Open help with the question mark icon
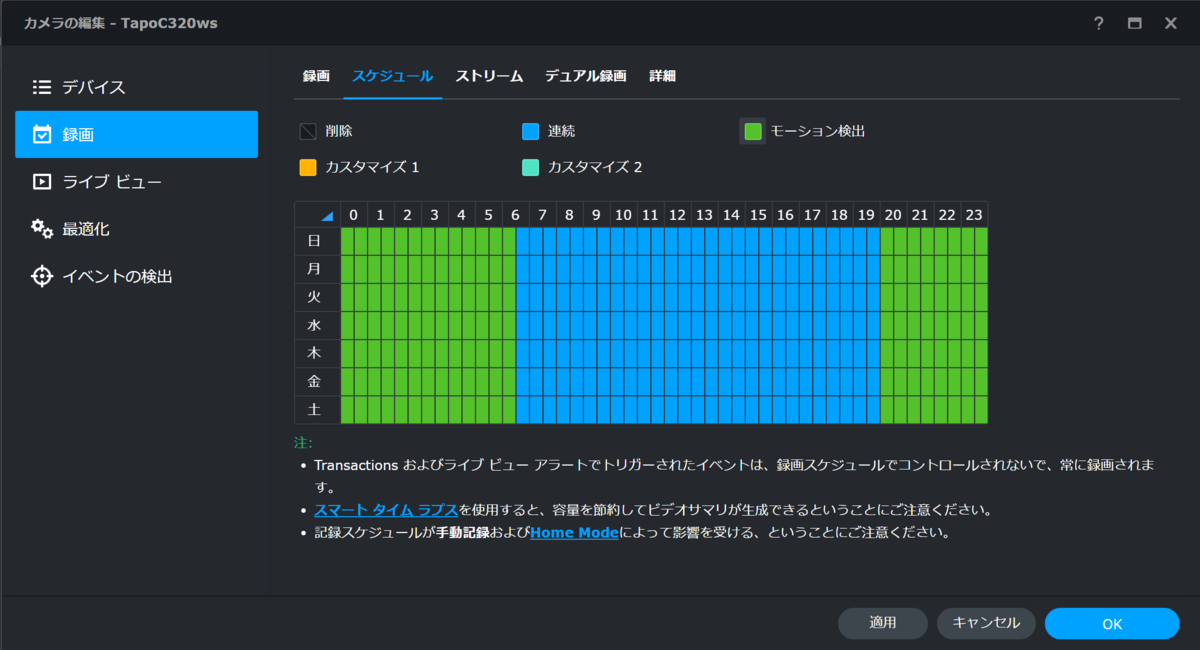This screenshot has width=1200, height=650. pyautogui.click(x=1099, y=23)
